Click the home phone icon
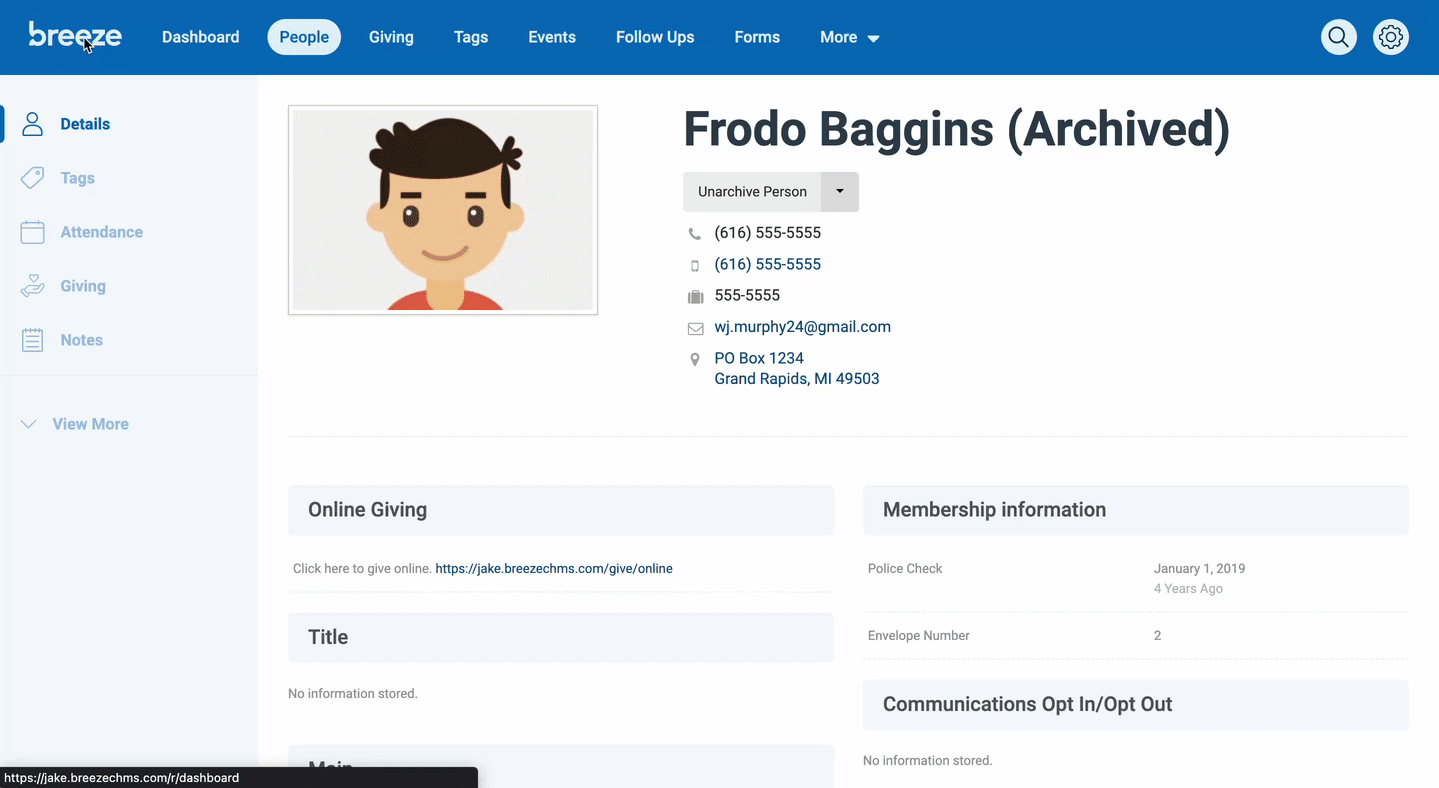 coord(695,234)
